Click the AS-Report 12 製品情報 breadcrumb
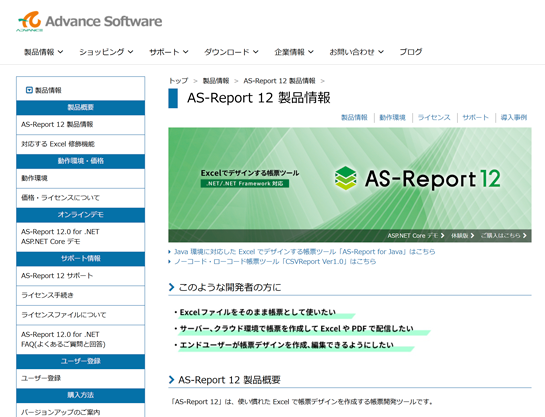 click(x=279, y=81)
